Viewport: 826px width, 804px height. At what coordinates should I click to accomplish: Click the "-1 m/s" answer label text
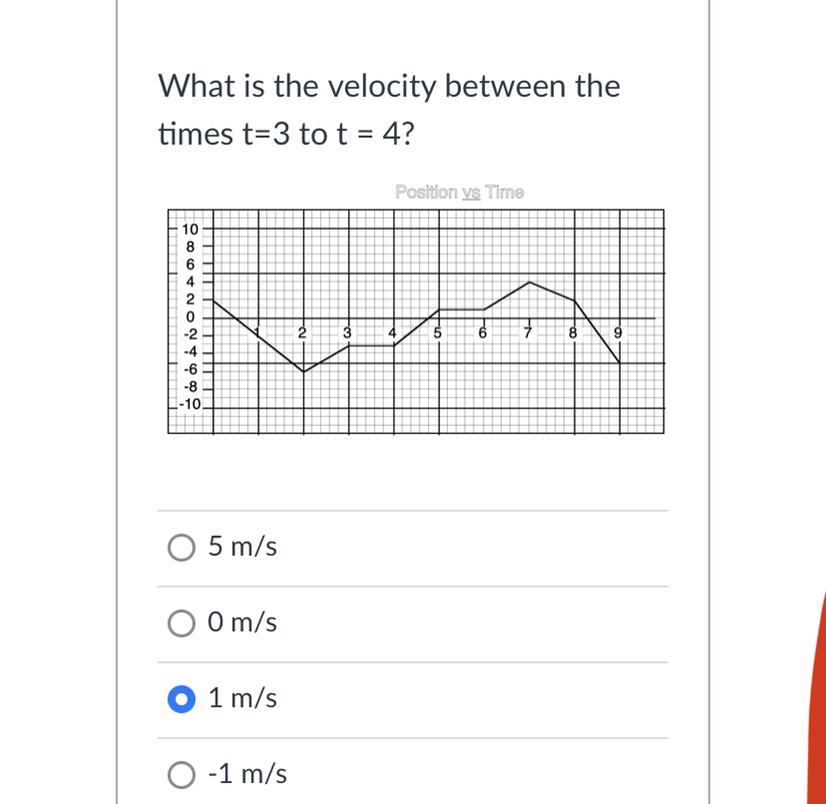click(247, 774)
